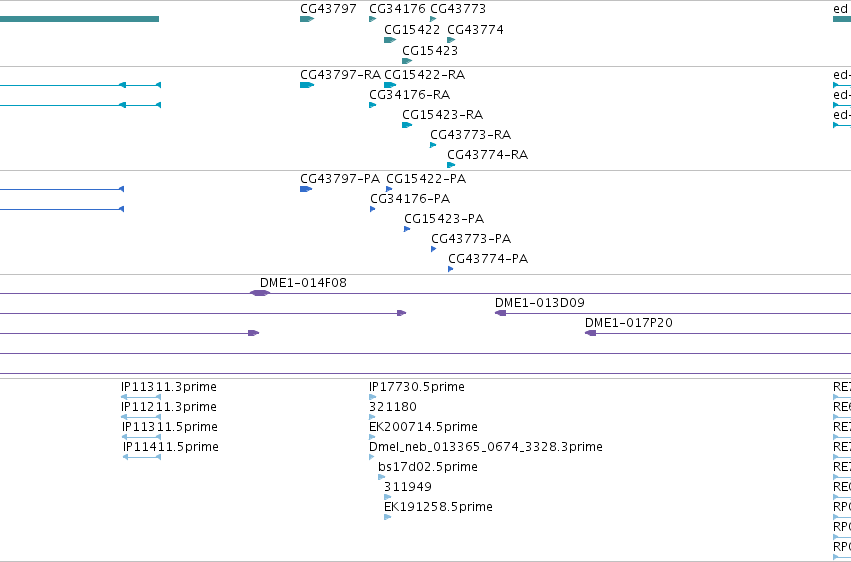Select BAC label DME1-013D09
Image resolution: width=851 pixels, height=562 pixels.
[540, 303]
